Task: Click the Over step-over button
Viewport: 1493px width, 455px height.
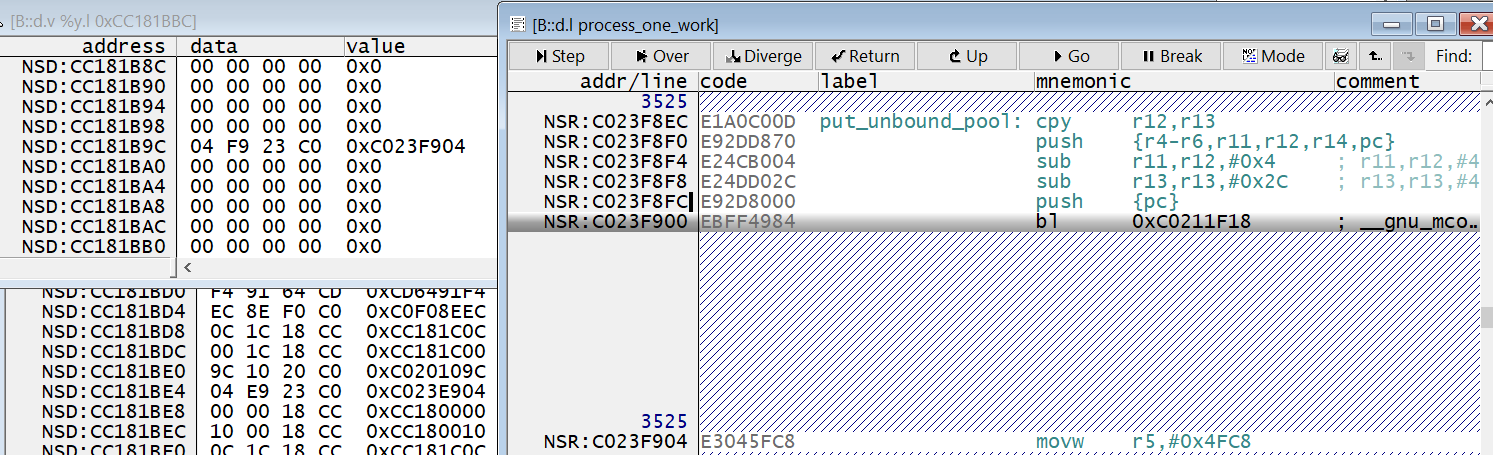Action: click(x=661, y=56)
